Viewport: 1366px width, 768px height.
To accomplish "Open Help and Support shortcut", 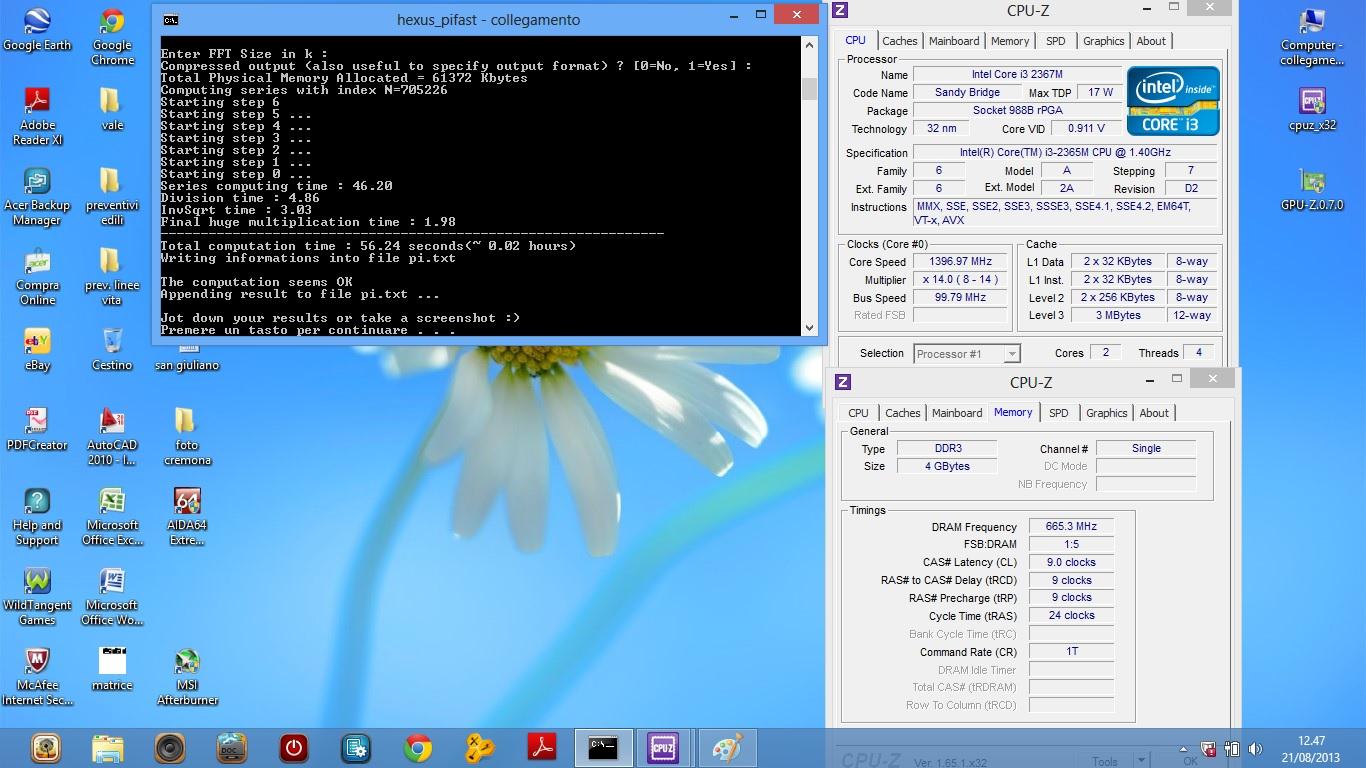I will click(37, 517).
